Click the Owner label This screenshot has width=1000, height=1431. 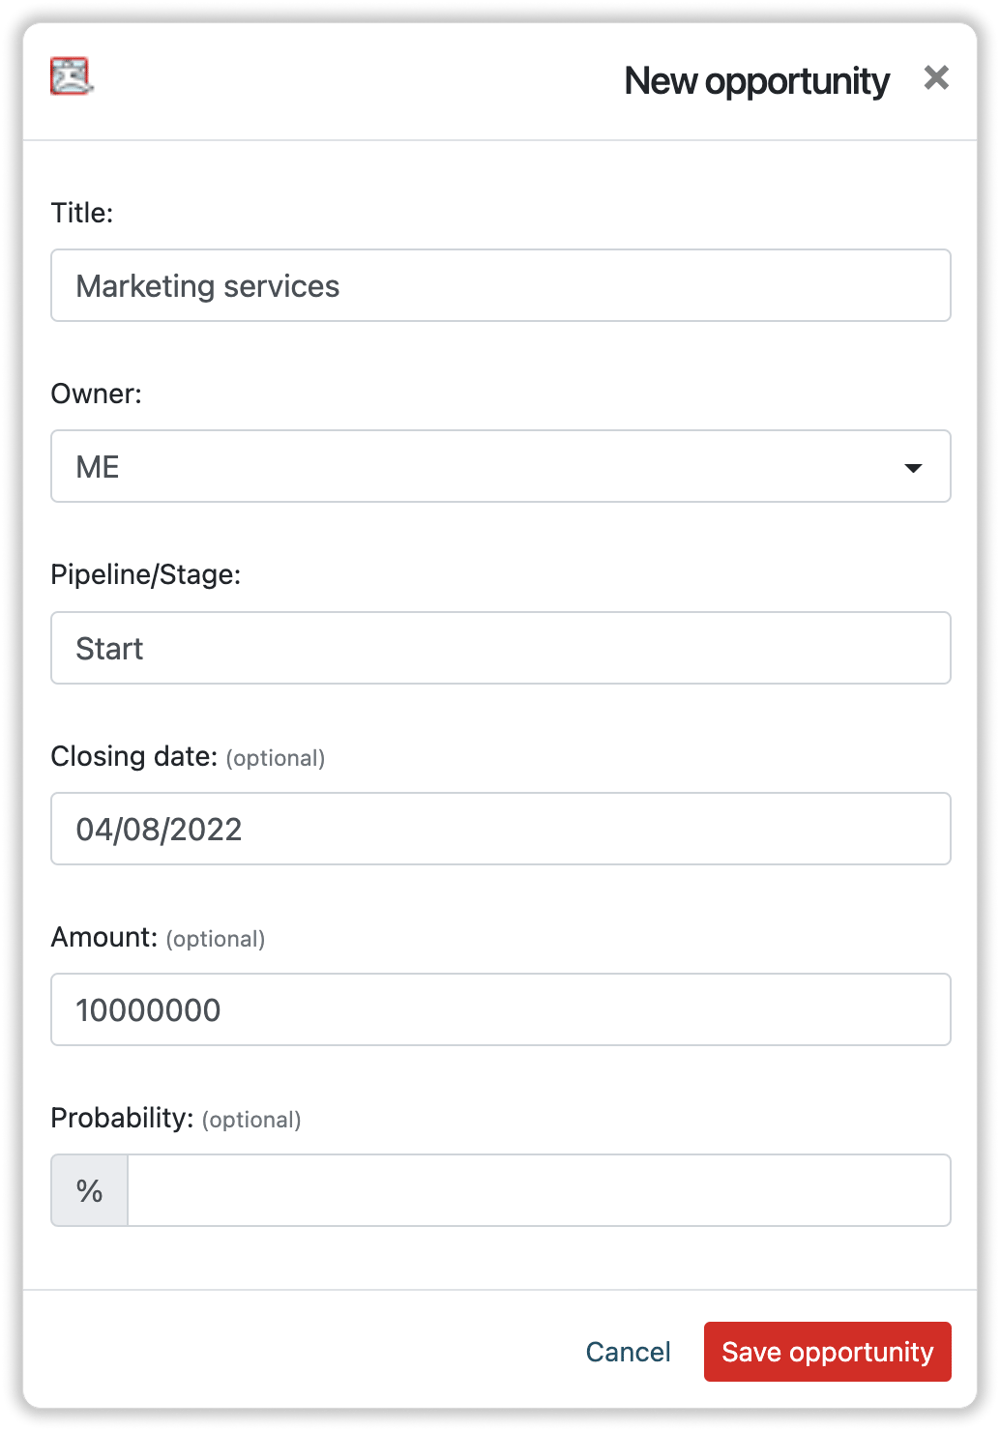[x=95, y=393]
